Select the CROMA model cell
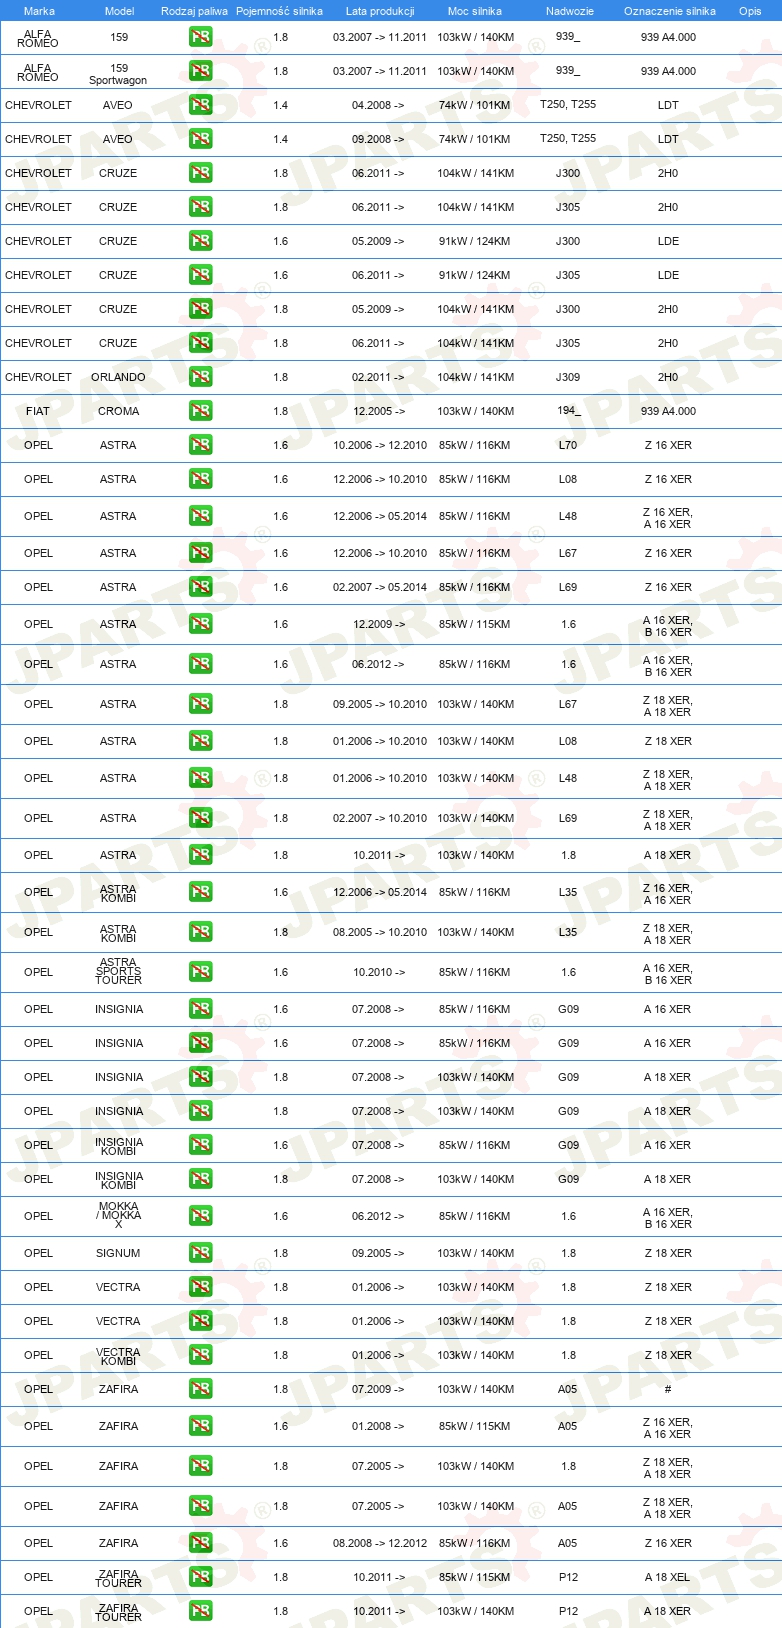Image resolution: width=782 pixels, height=1628 pixels. coord(119,411)
